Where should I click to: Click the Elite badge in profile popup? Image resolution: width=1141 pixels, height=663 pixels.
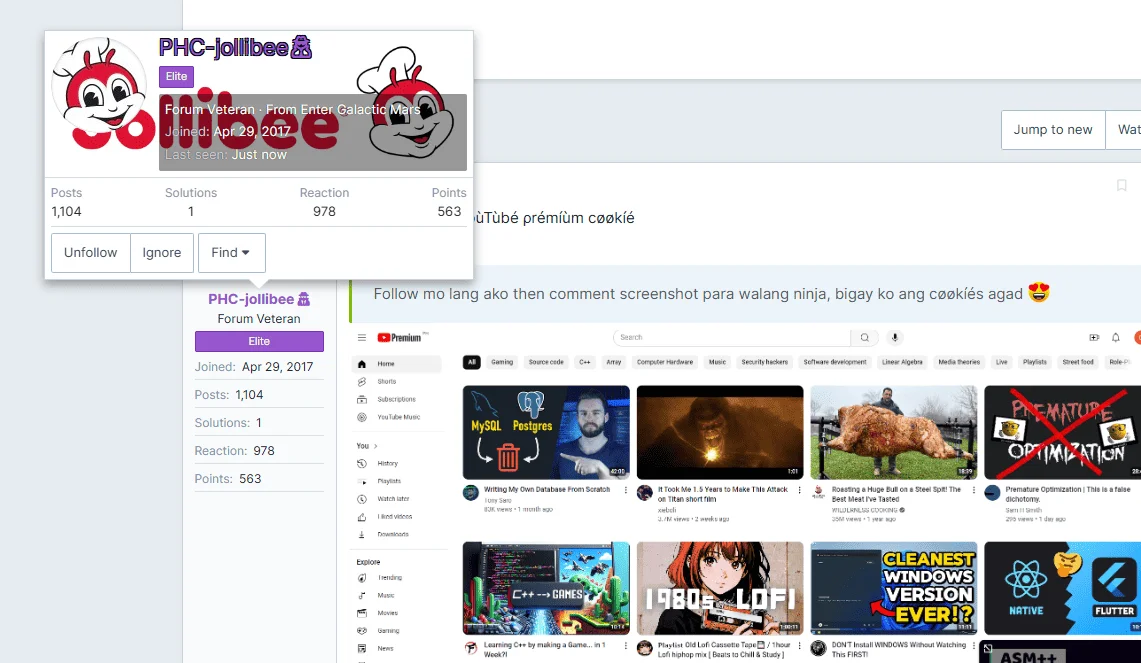point(176,76)
